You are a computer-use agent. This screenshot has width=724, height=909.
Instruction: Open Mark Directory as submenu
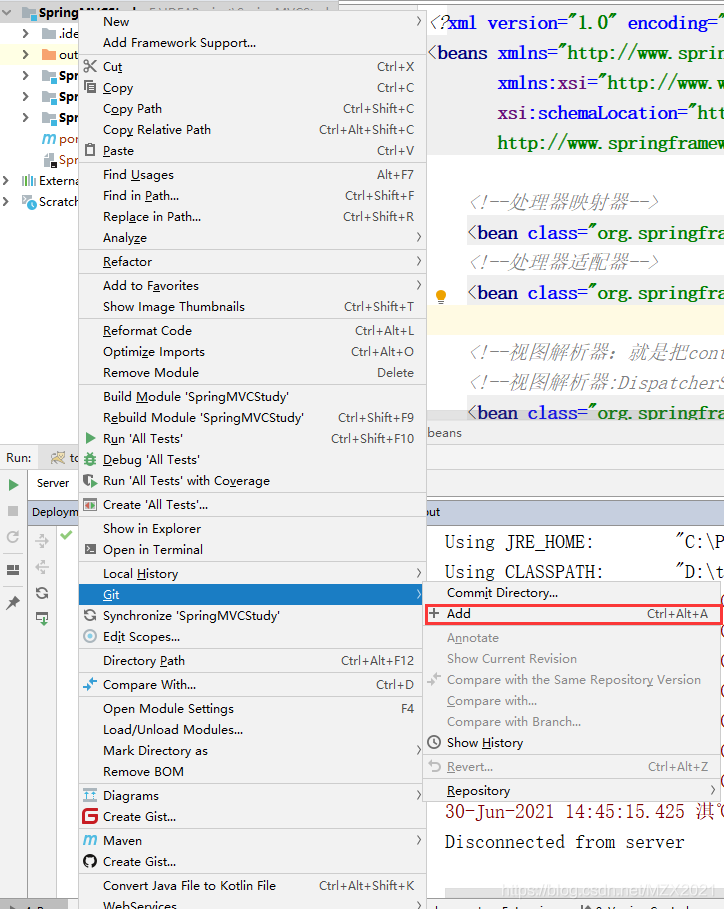pyautogui.click(x=252, y=750)
